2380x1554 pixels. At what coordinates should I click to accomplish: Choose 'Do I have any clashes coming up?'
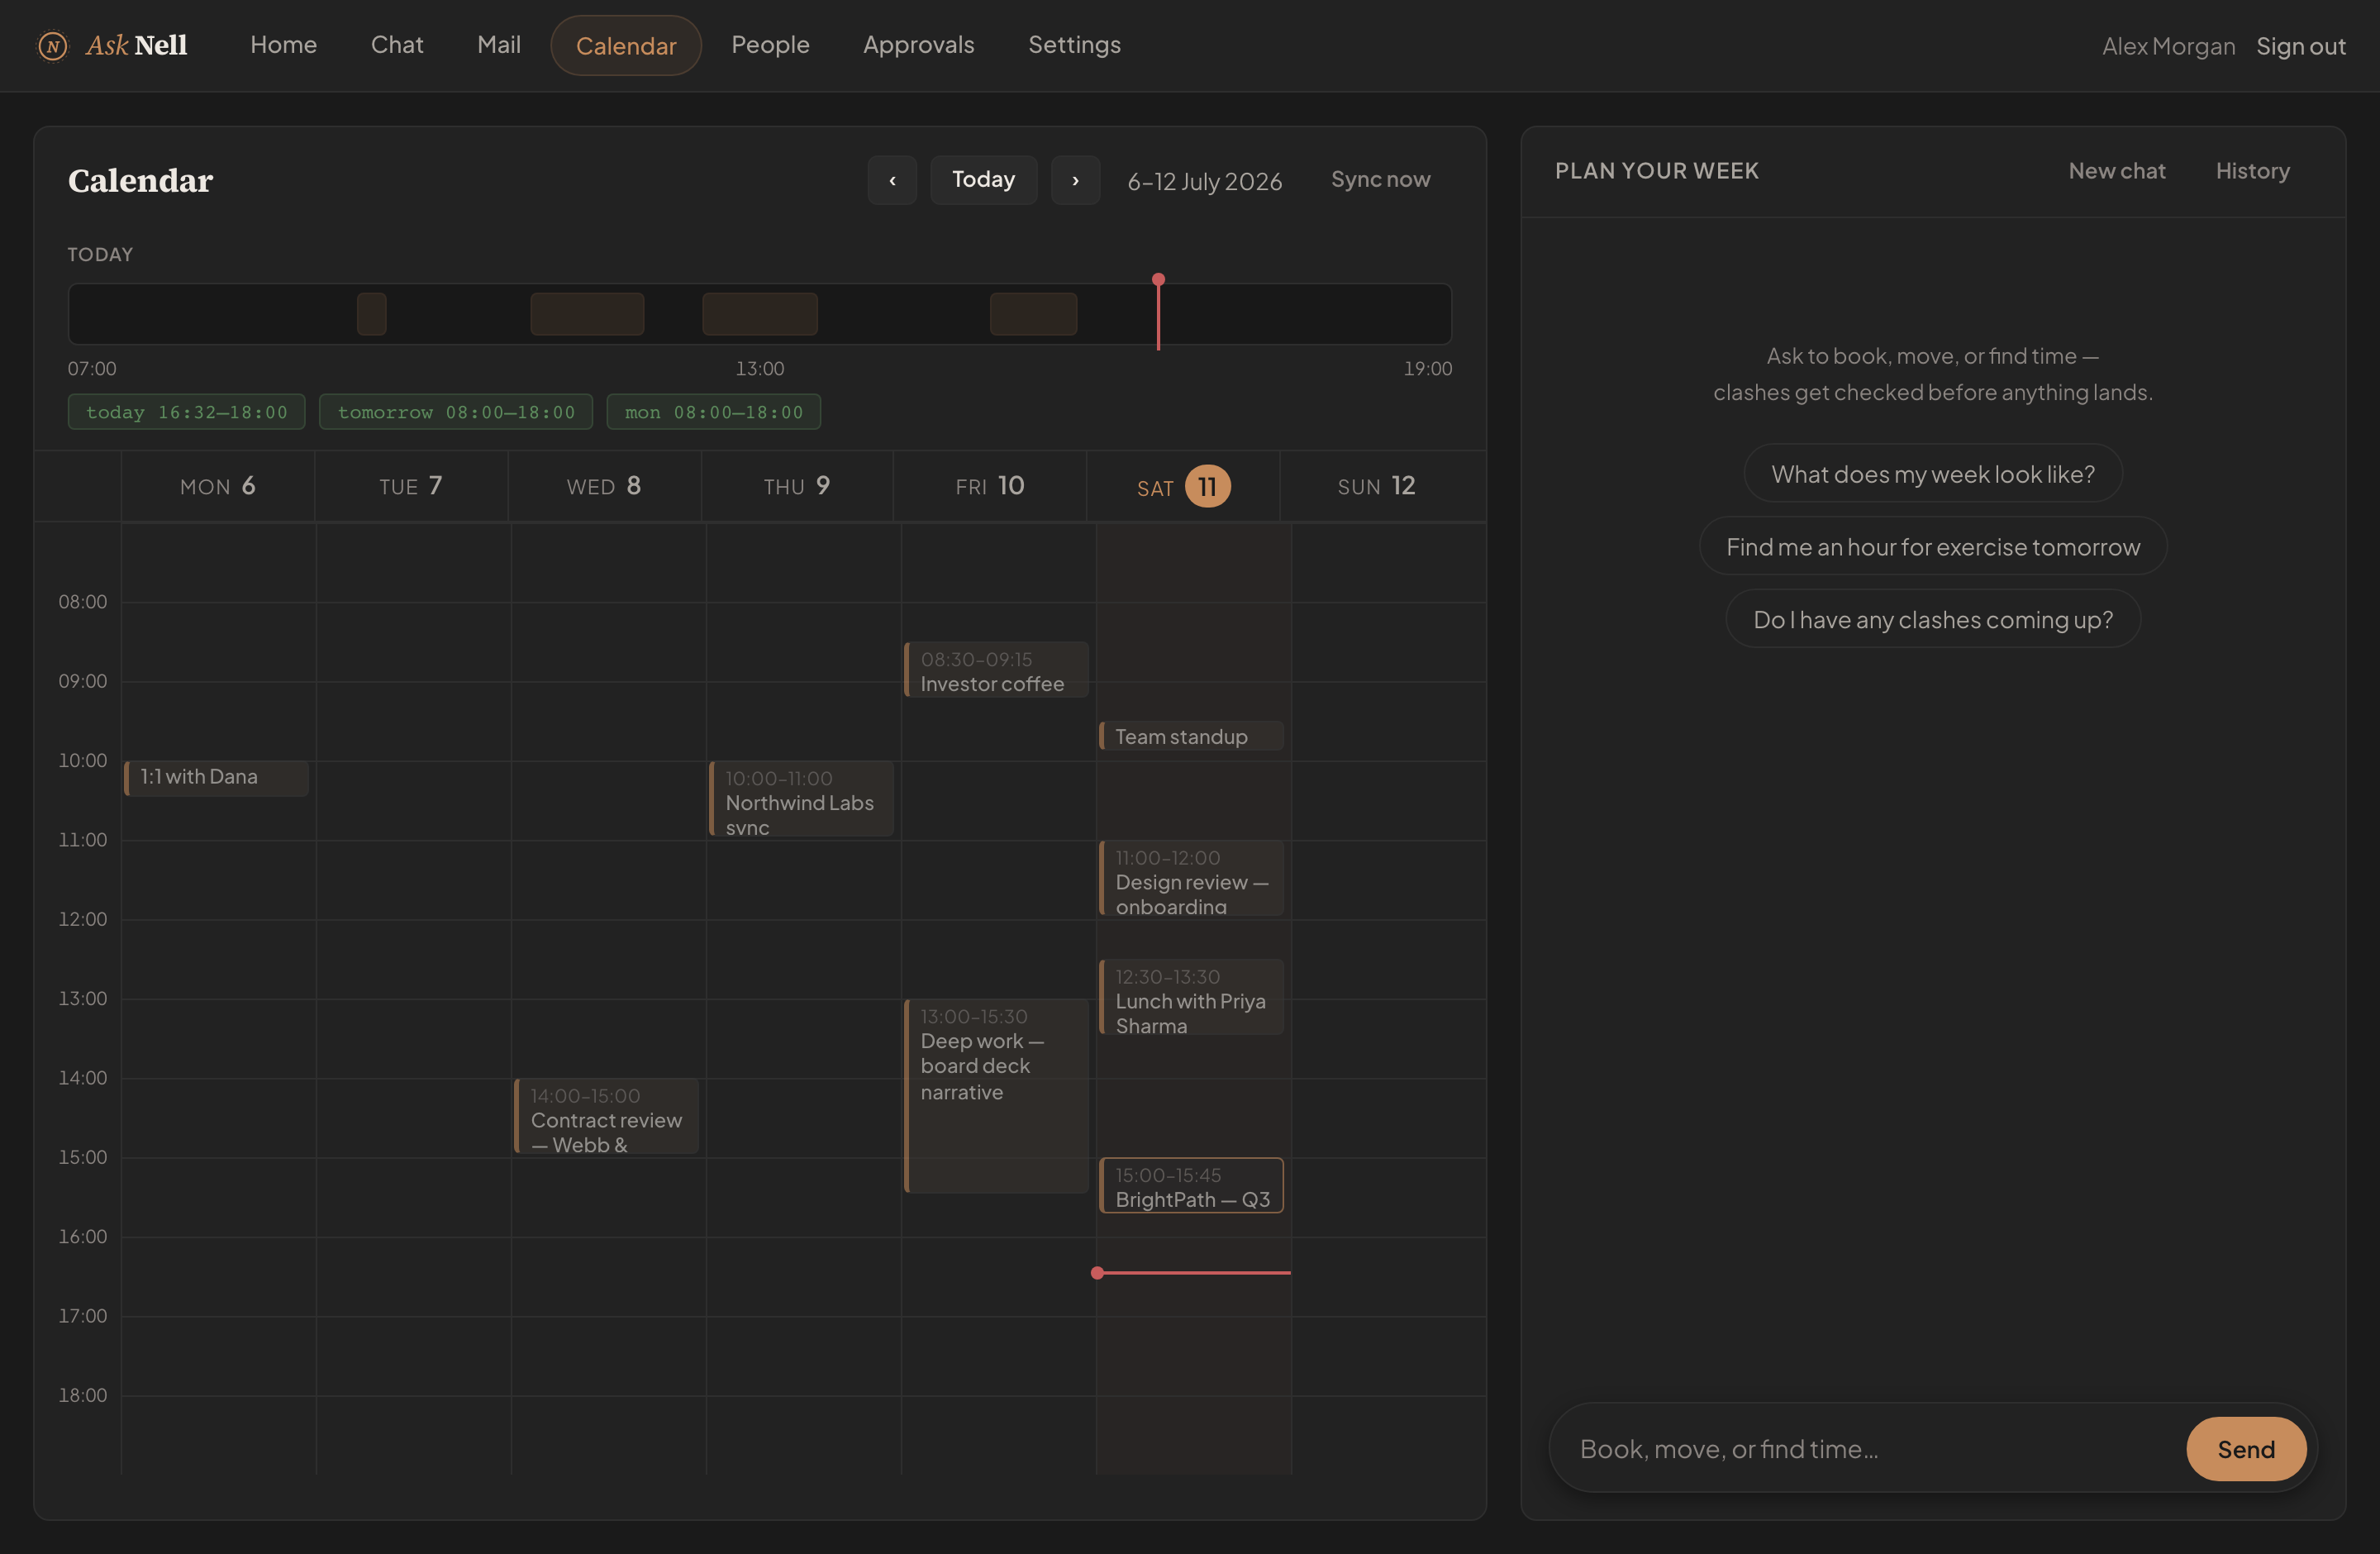[x=1932, y=620]
